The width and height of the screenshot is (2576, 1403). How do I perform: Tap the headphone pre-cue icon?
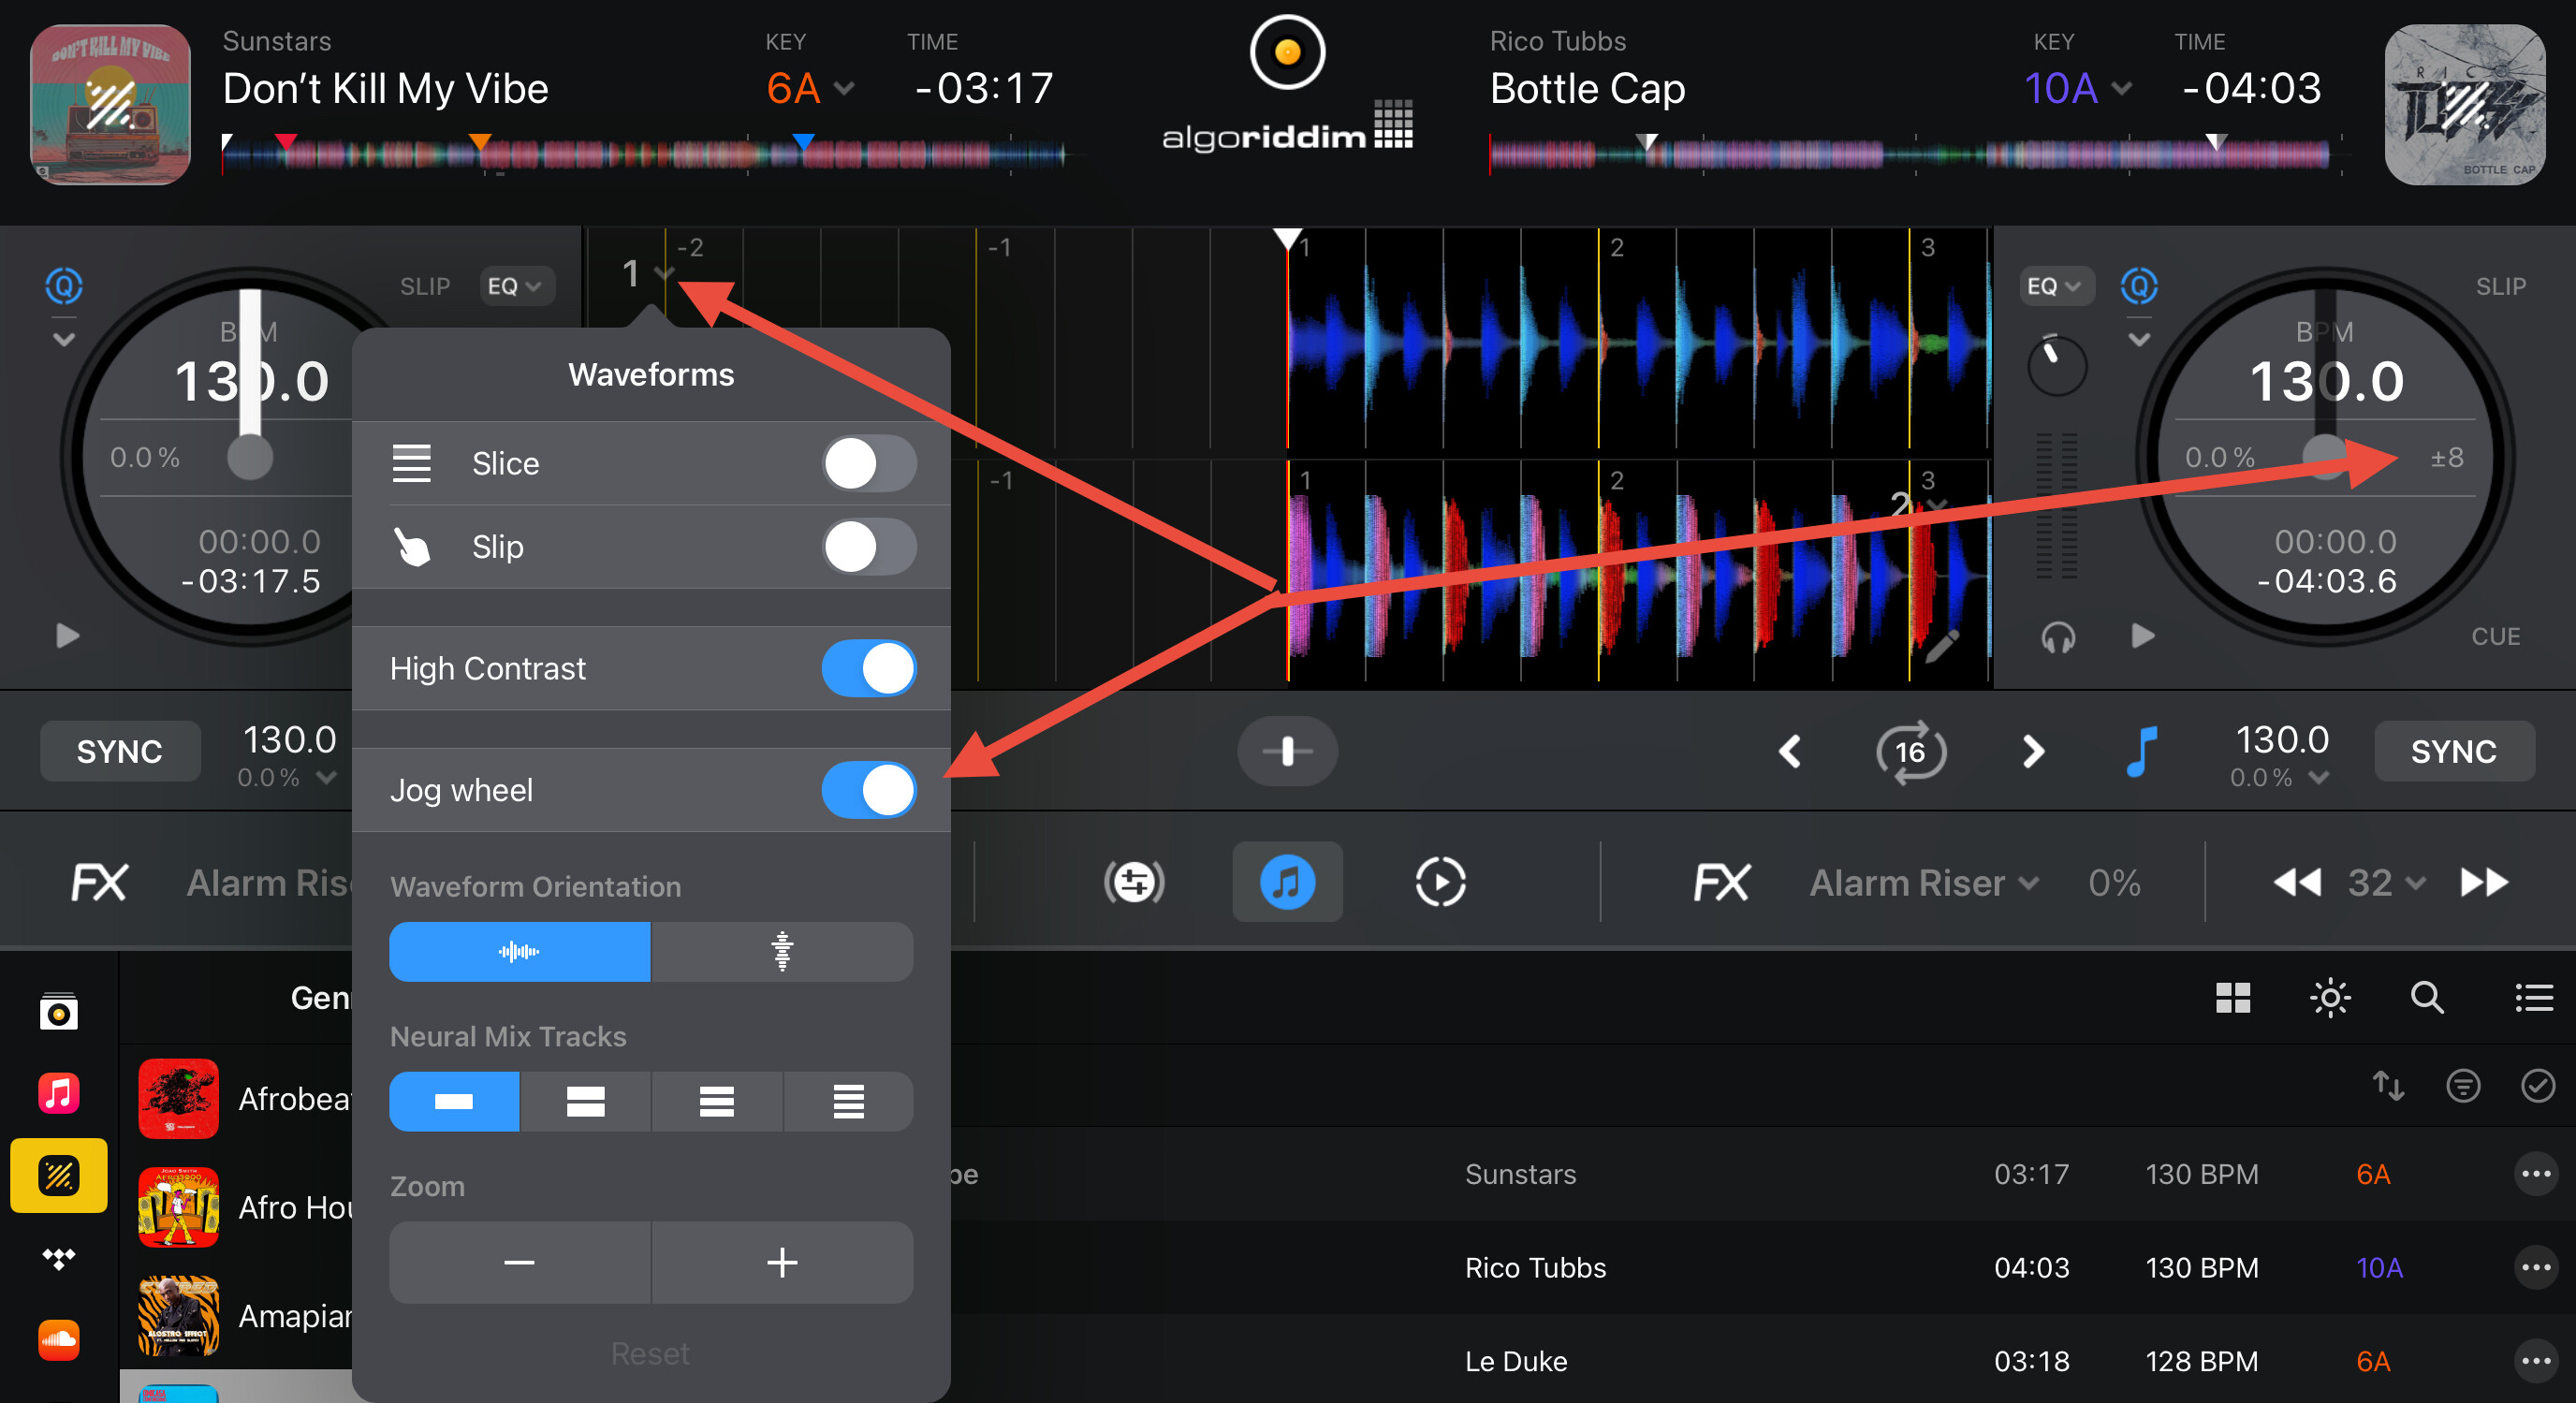(2057, 637)
